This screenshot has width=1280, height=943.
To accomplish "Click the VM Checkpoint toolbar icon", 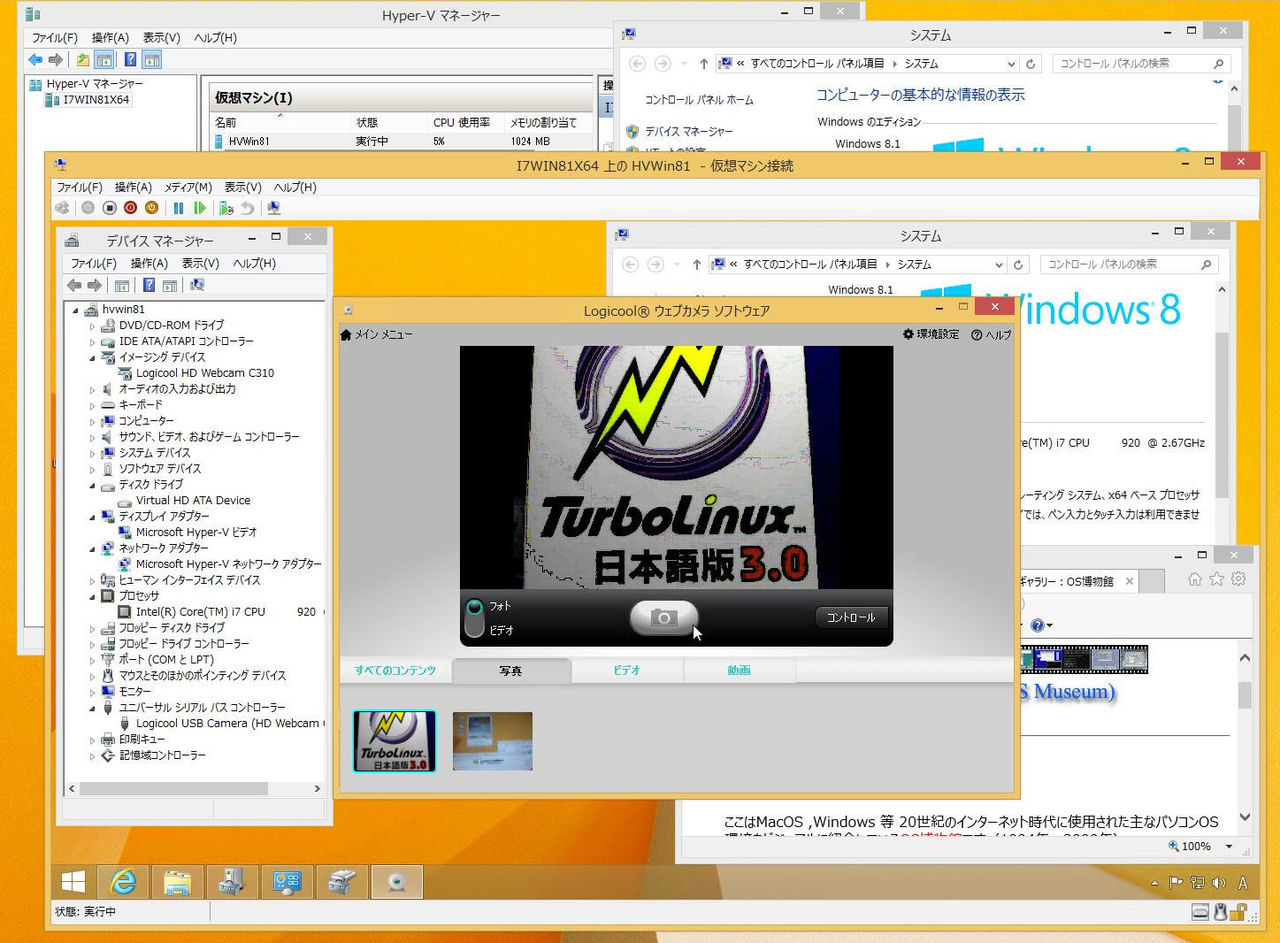I will [227, 208].
